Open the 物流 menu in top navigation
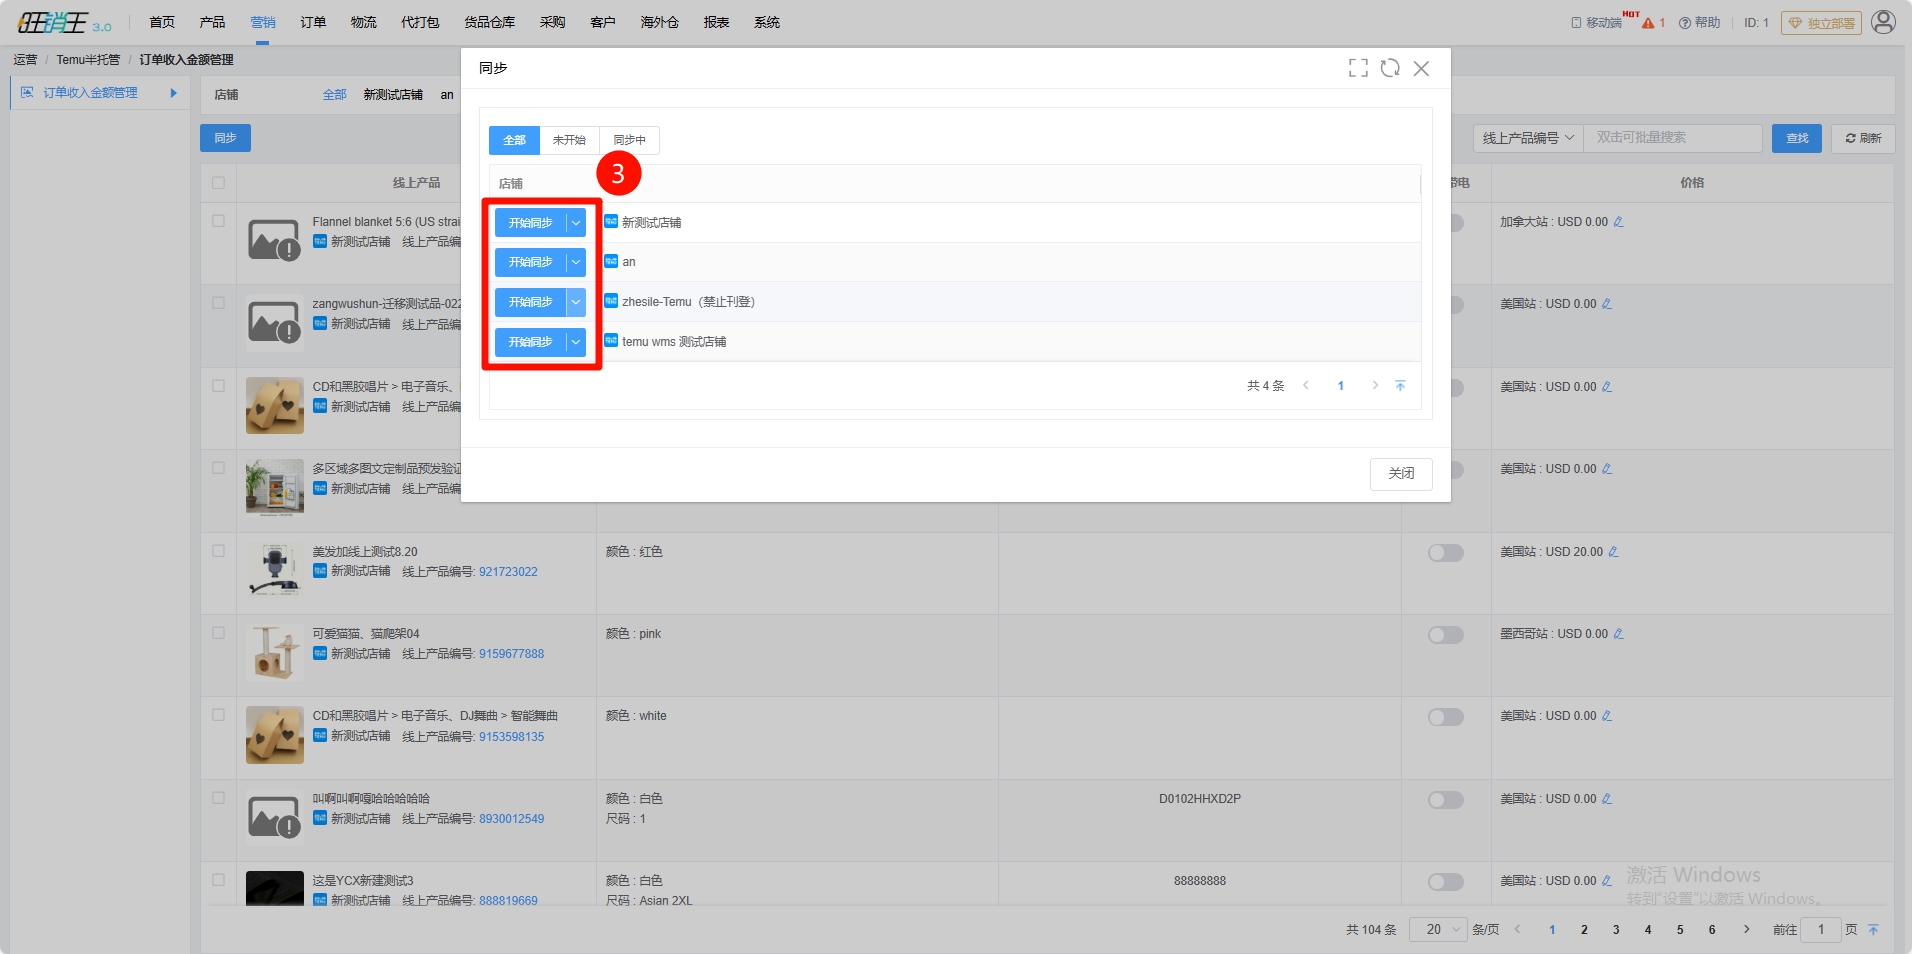This screenshot has height=954, width=1912. (363, 22)
